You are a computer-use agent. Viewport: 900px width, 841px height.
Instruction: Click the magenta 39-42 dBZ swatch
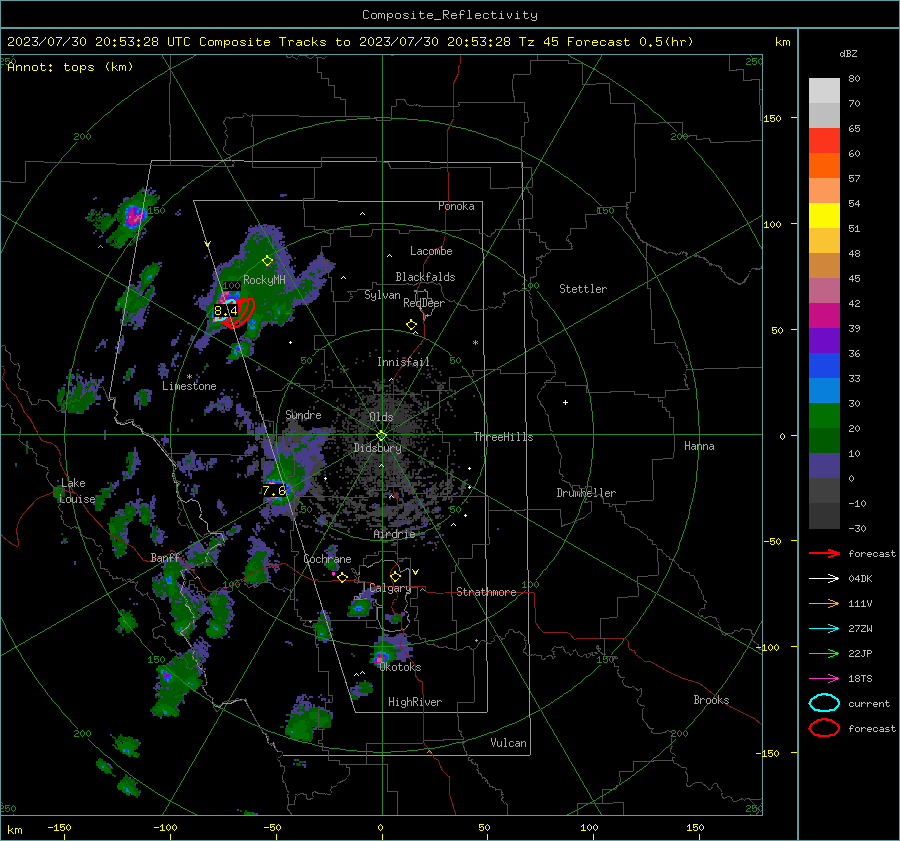pos(824,316)
